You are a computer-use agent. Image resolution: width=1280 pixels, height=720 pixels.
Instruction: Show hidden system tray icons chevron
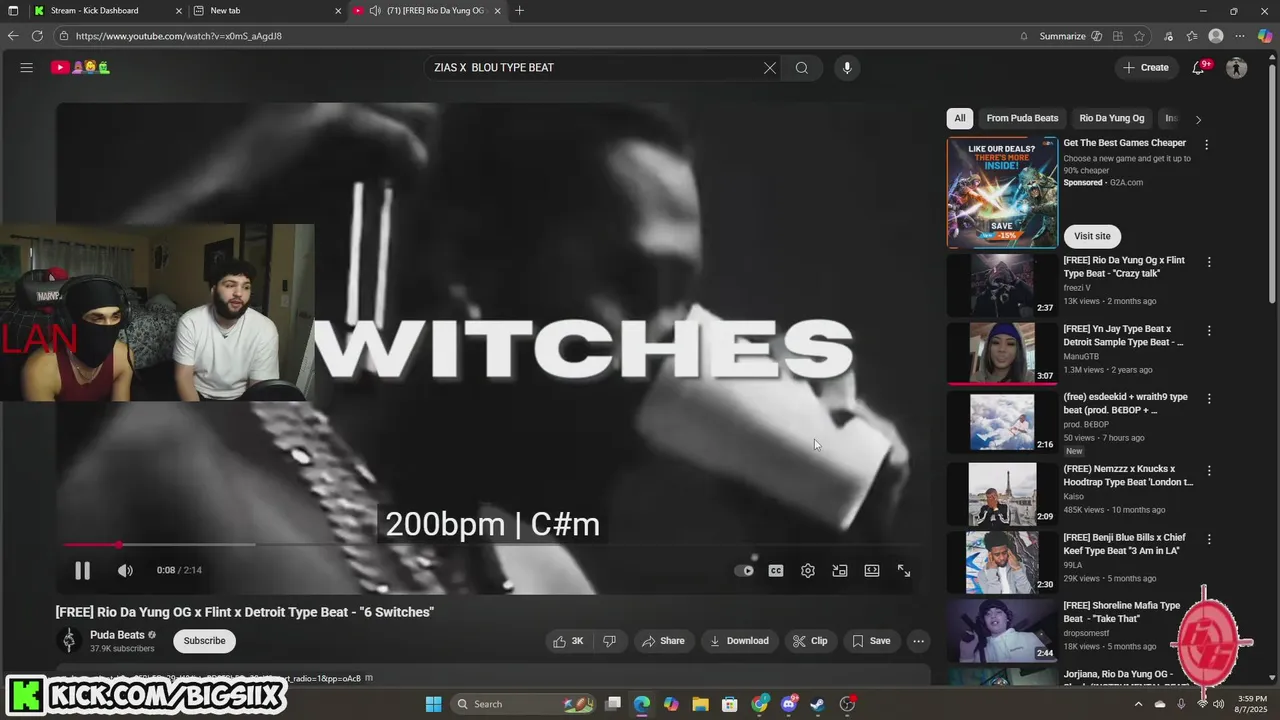pos(1138,704)
